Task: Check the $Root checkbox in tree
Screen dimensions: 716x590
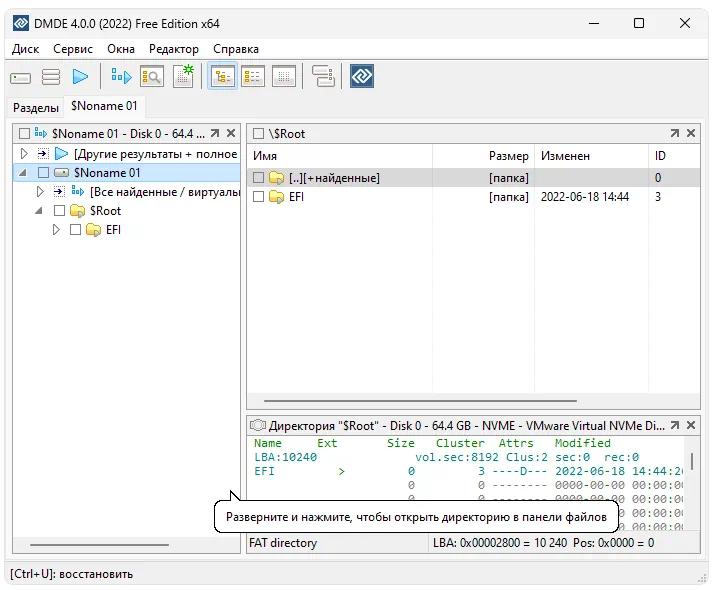Action: (59, 211)
